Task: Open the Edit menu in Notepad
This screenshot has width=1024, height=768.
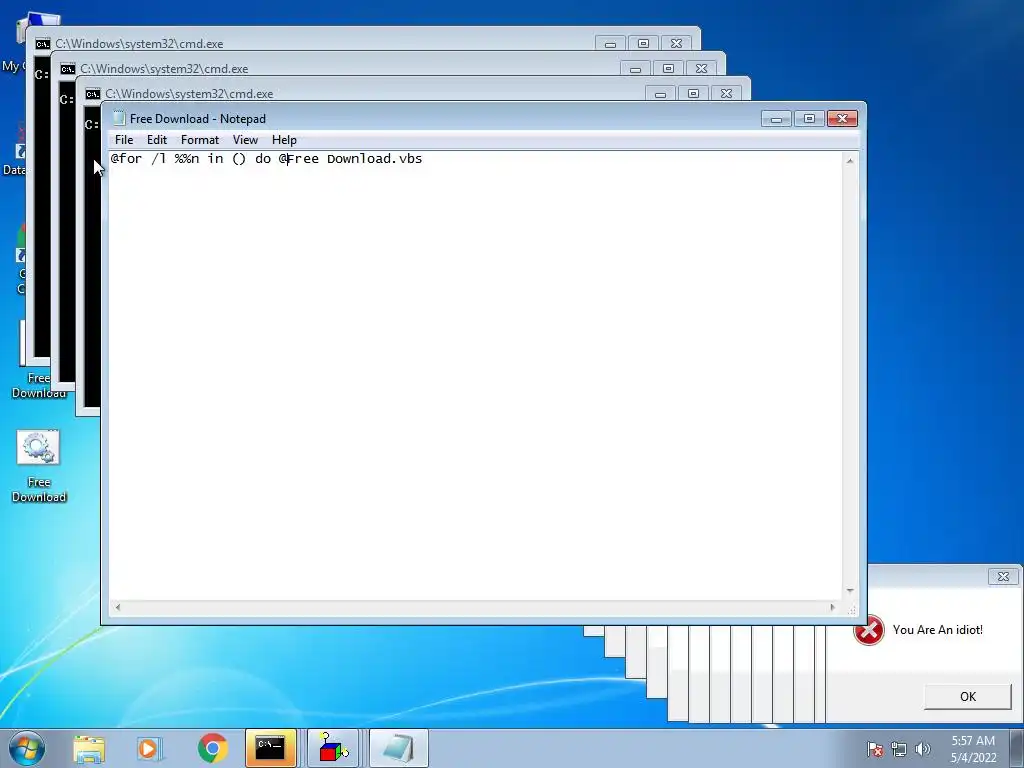Action: [x=157, y=140]
